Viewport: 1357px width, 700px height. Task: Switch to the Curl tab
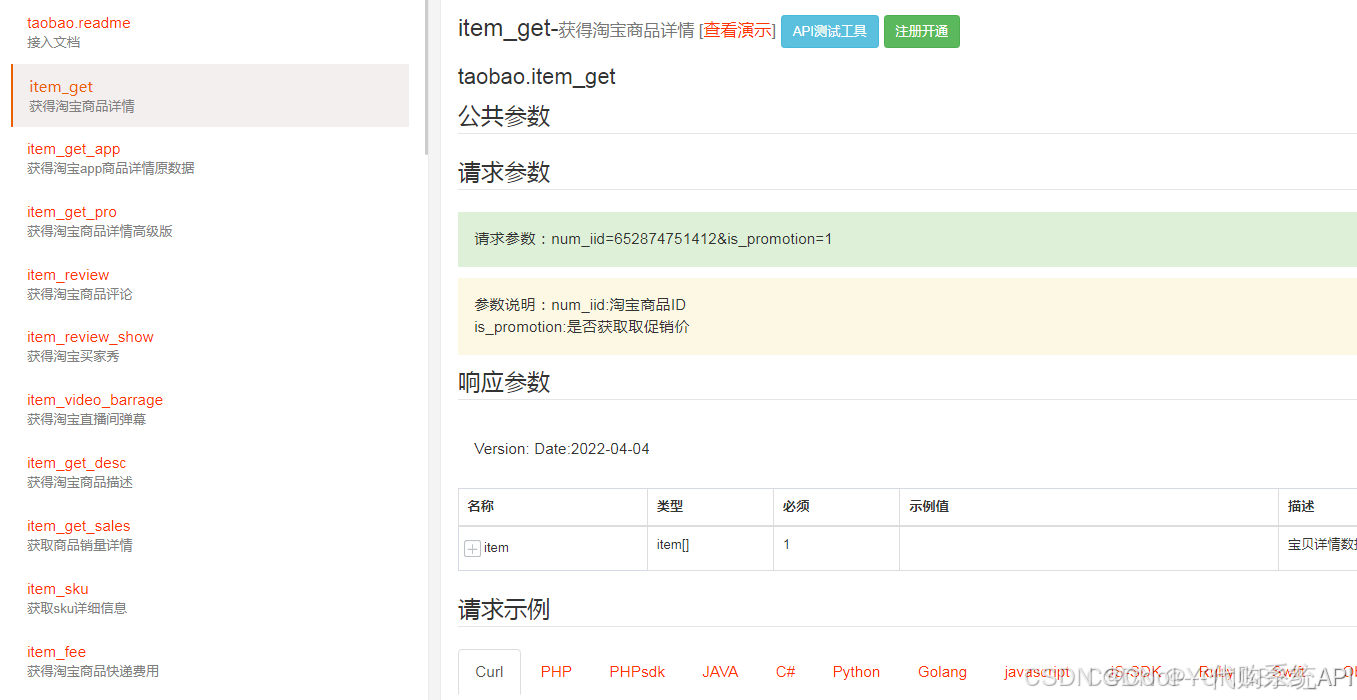pos(490,672)
